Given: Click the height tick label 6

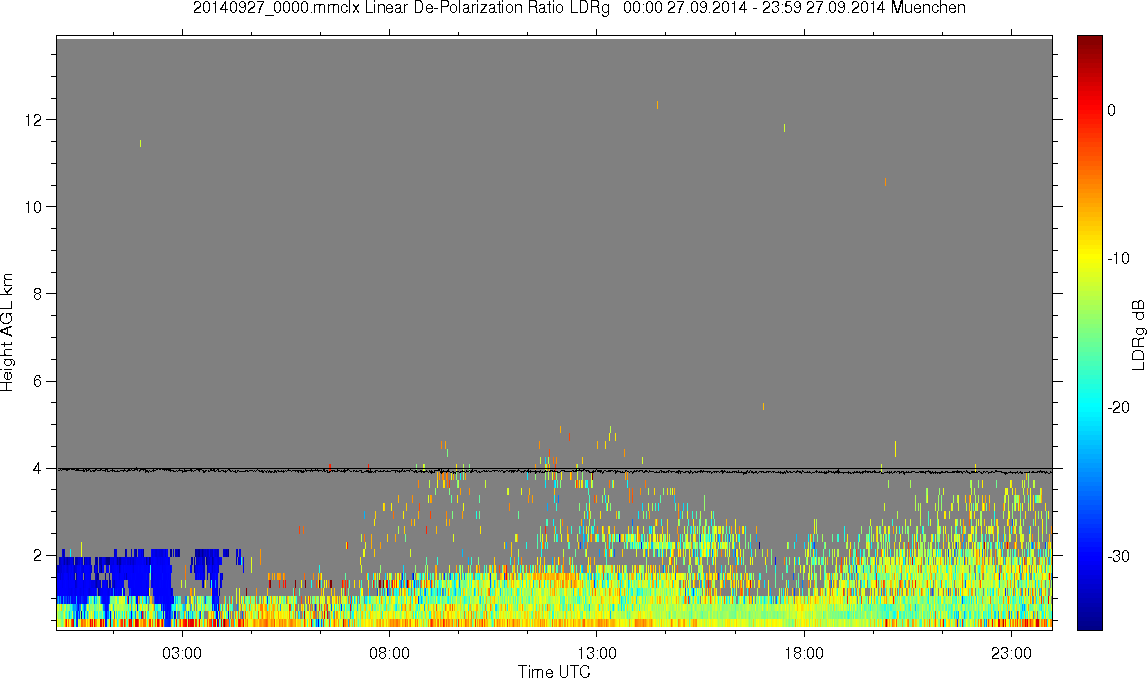Looking at the screenshot, I should [x=37, y=381].
